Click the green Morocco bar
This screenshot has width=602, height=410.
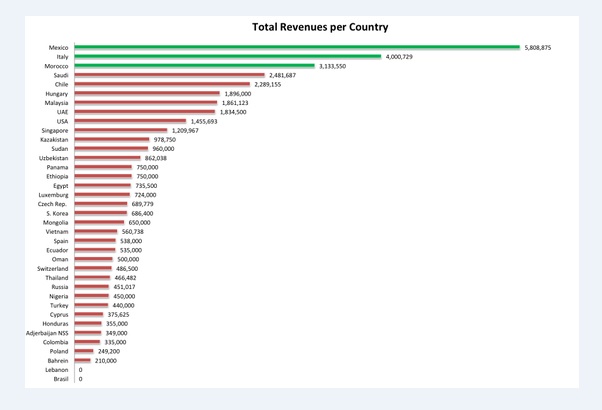pos(194,66)
